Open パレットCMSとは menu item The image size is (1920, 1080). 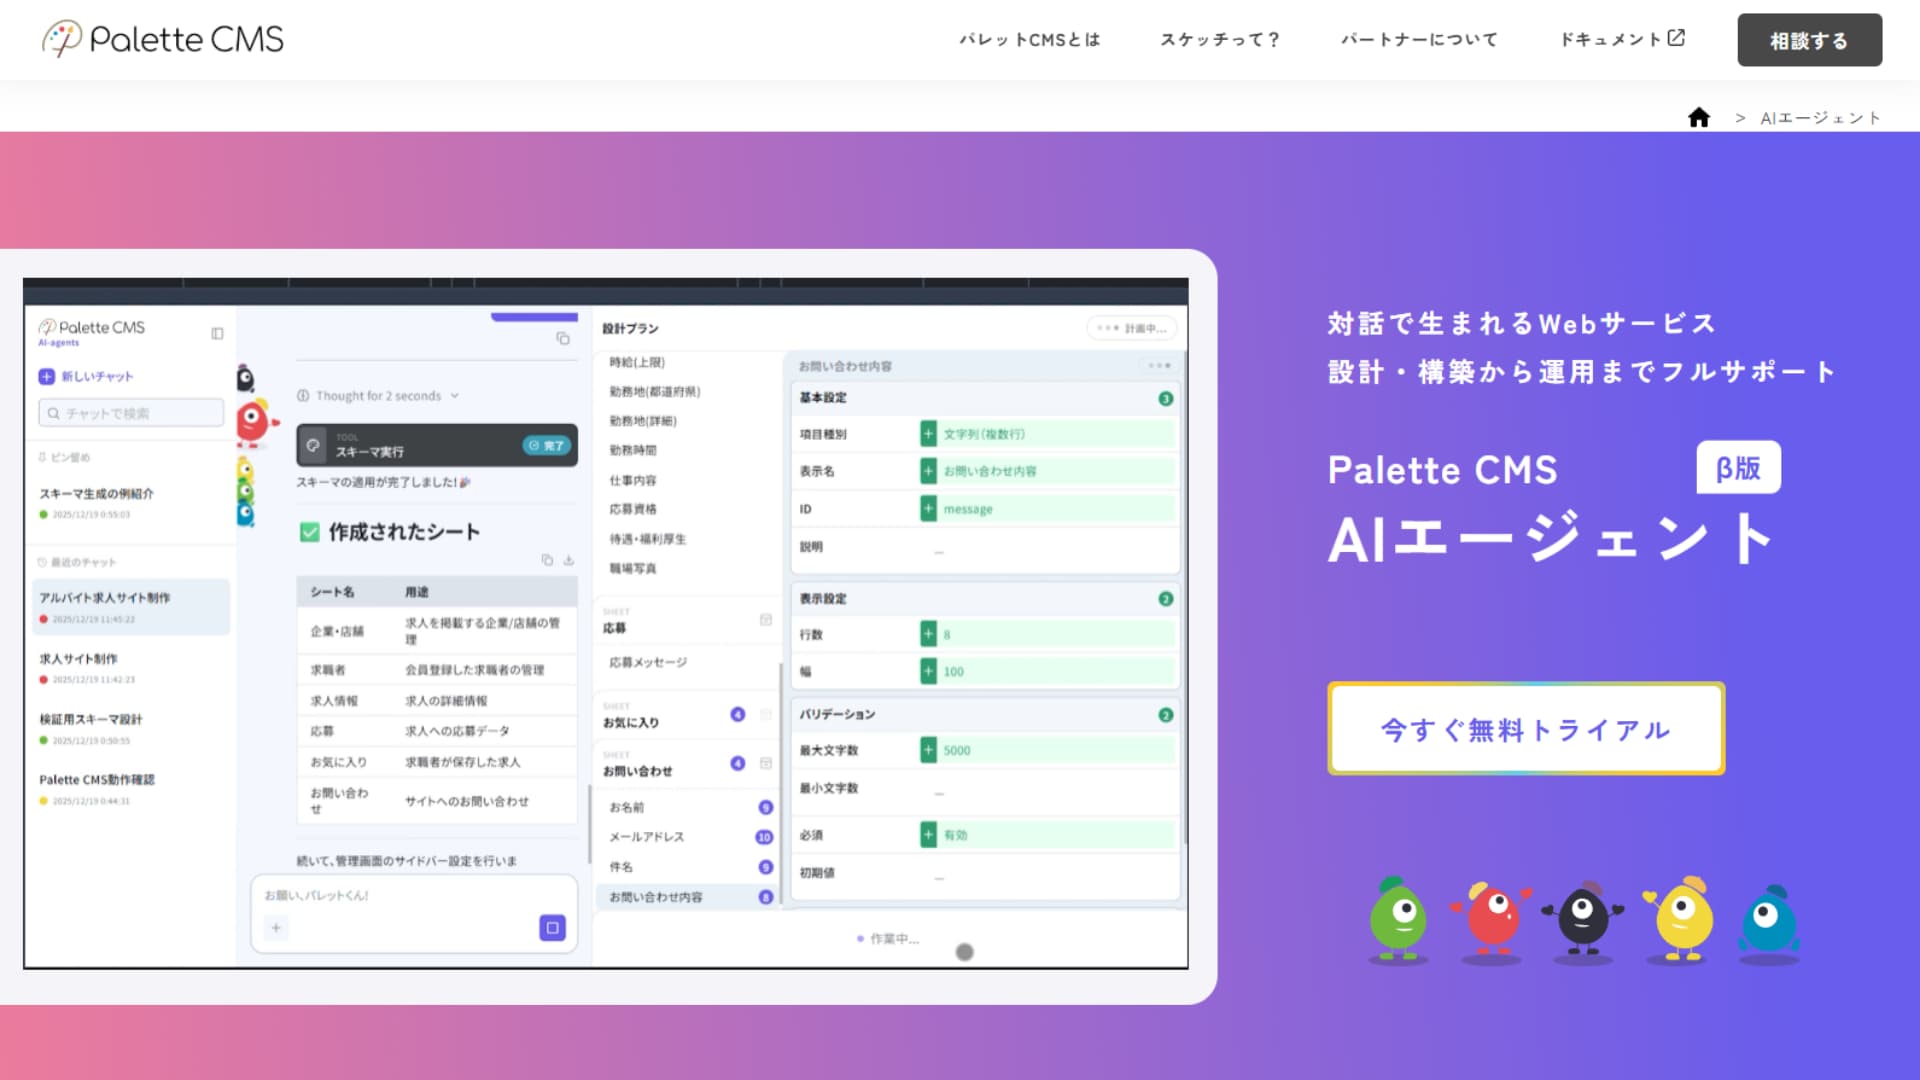coord(1029,40)
